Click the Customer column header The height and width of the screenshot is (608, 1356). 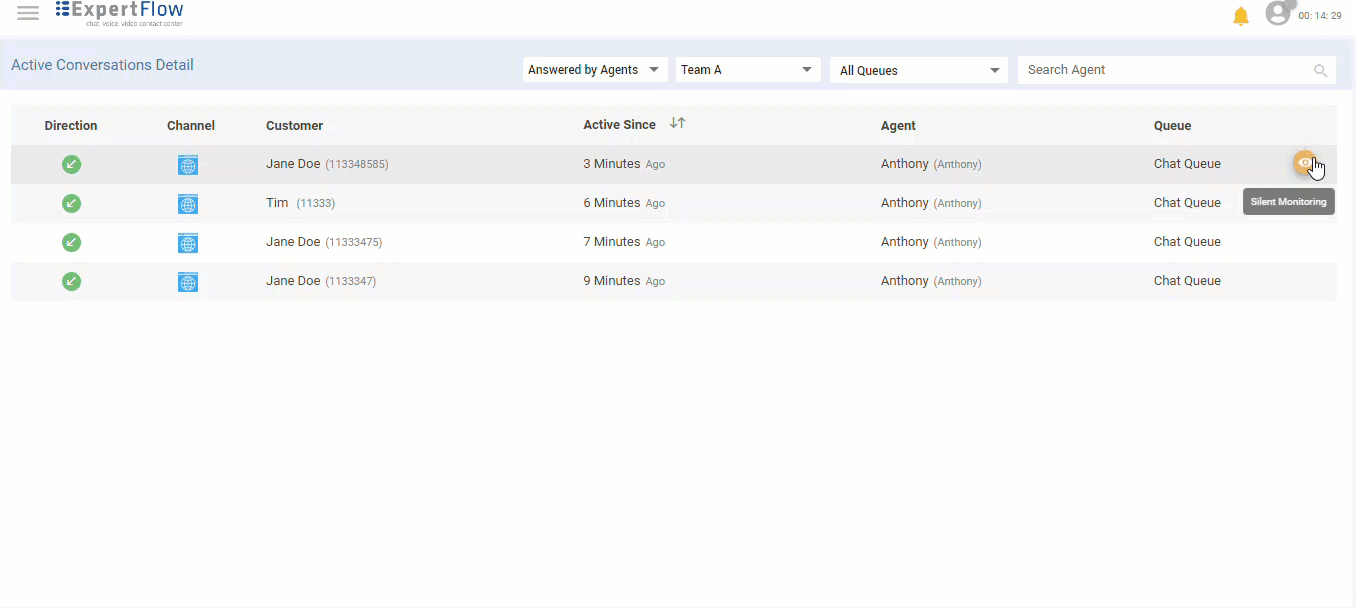[x=294, y=126]
